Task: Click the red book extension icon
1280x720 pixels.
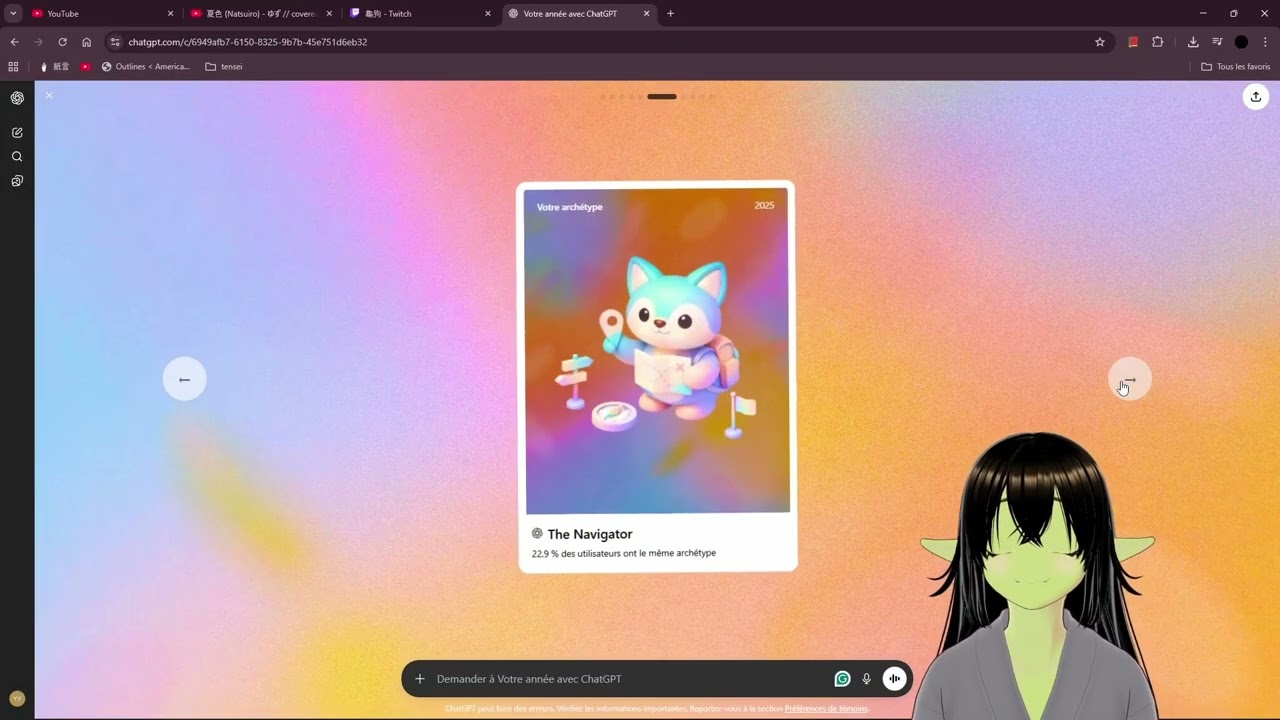Action: 1133,42
